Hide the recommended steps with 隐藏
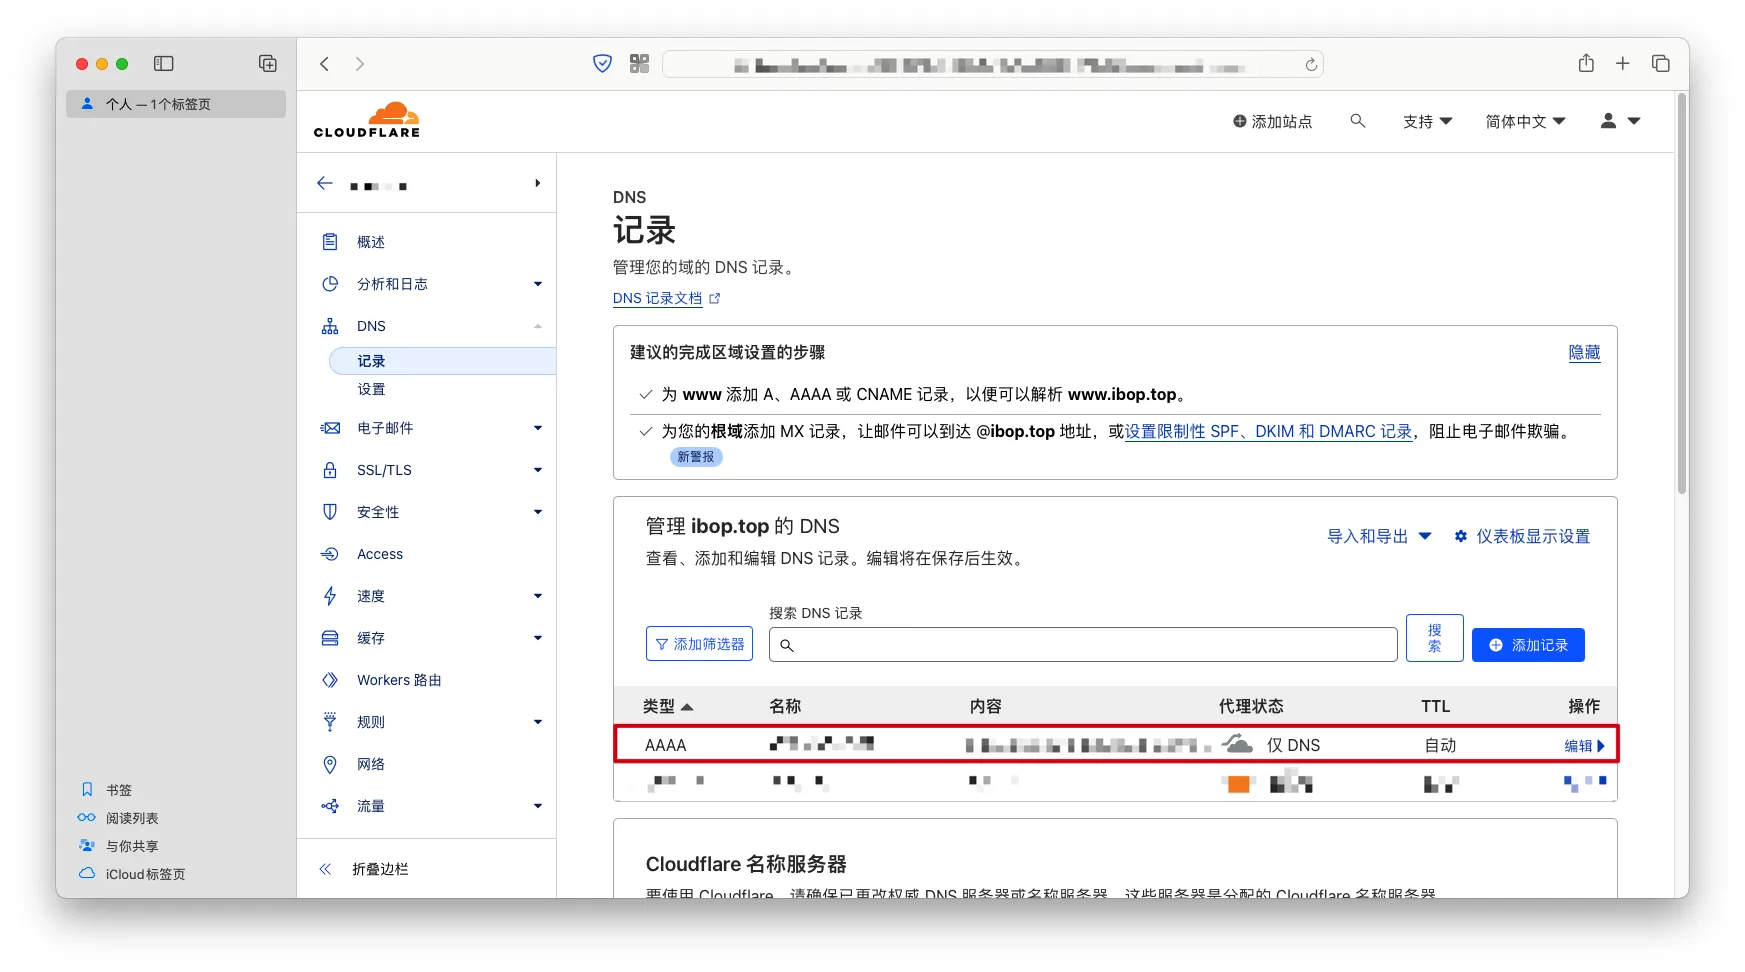This screenshot has width=1745, height=972. point(1584,353)
